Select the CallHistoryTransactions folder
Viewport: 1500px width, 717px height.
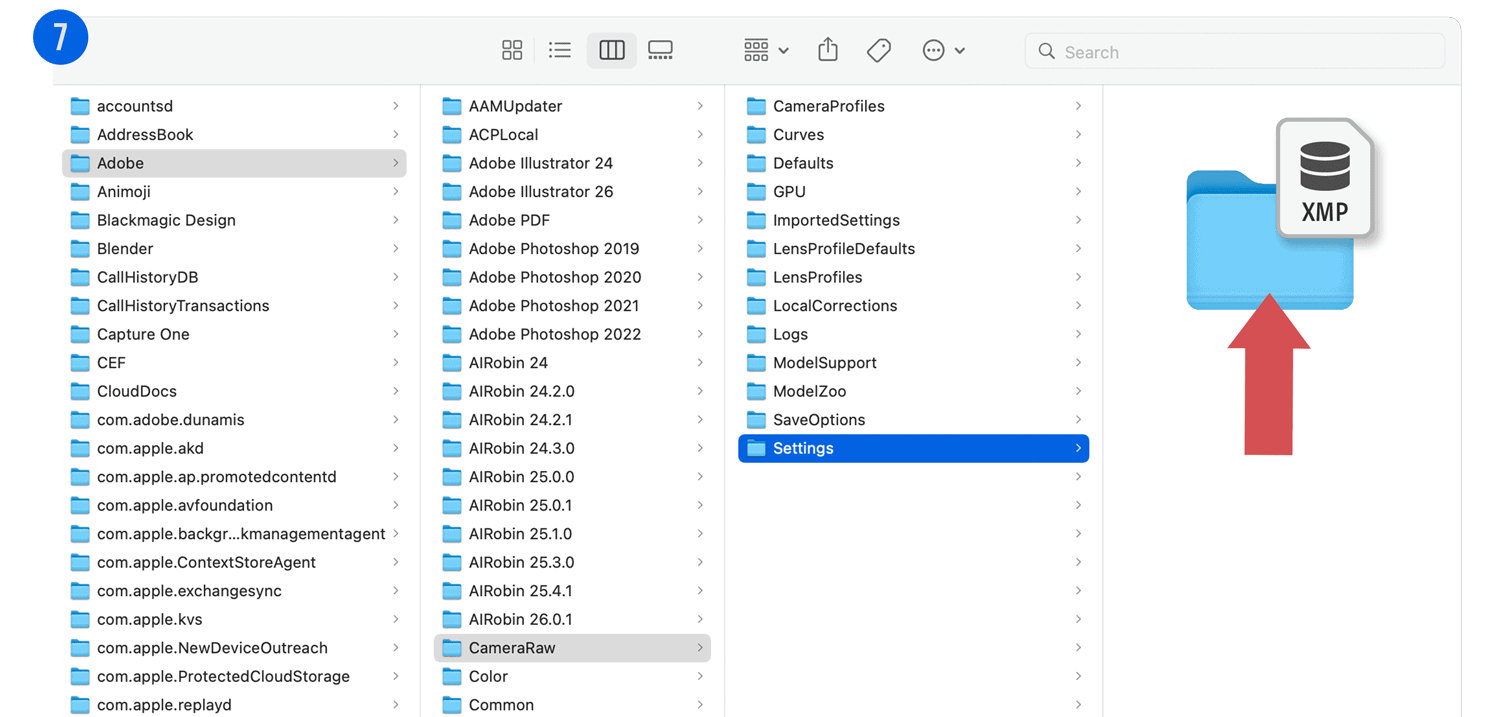click(234, 305)
